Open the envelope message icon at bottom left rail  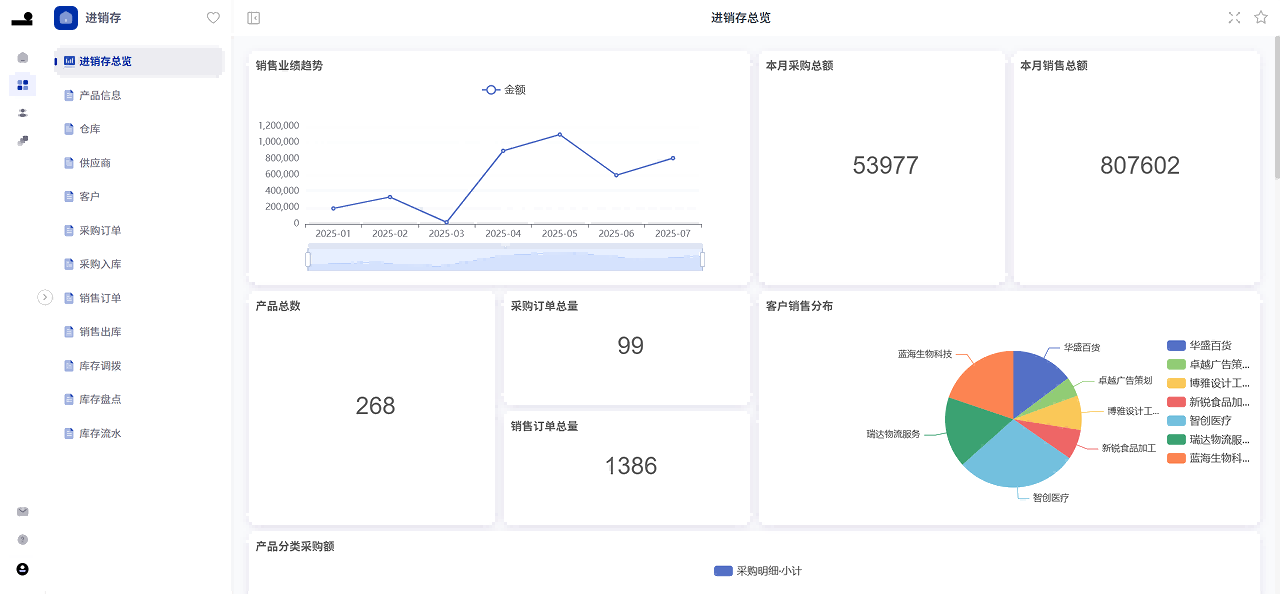click(x=22, y=511)
